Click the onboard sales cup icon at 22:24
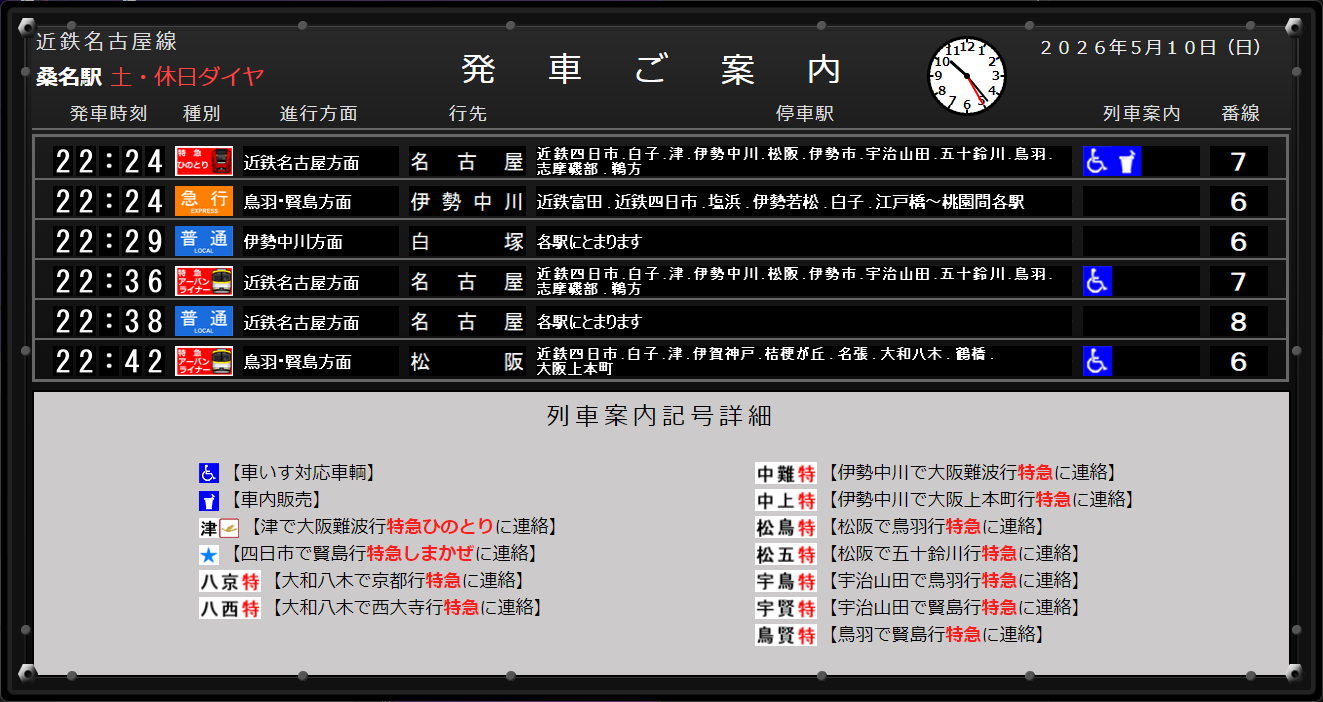Screen dimensions: 1323x702 (1128, 161)
